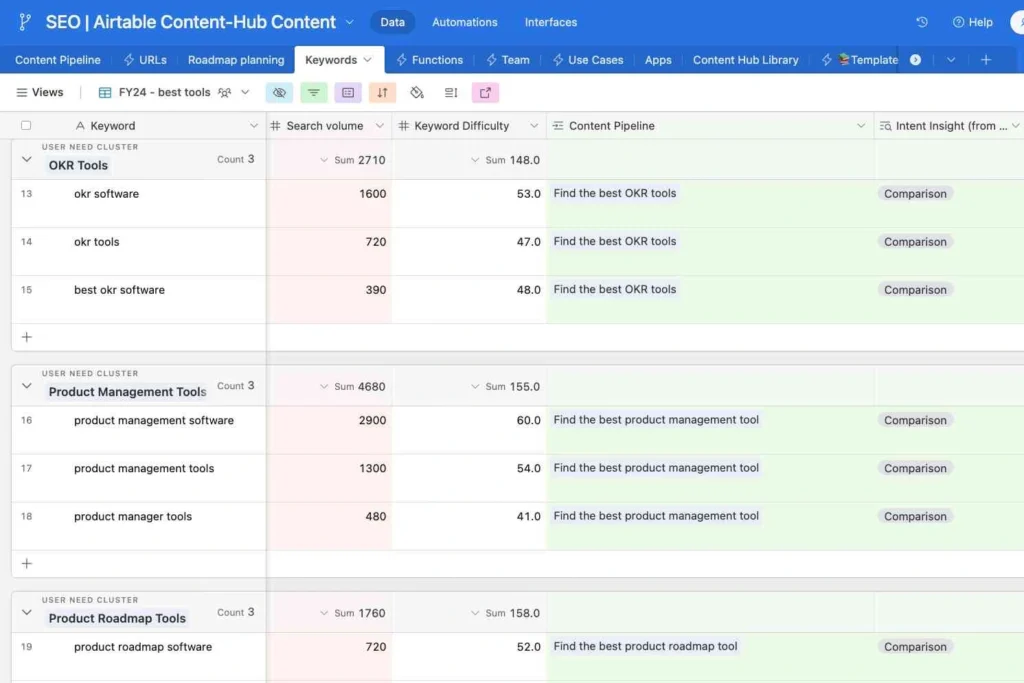1024x683 pixels.
Task: Open the Content Pipeline column dropdown
Action: 861,126
